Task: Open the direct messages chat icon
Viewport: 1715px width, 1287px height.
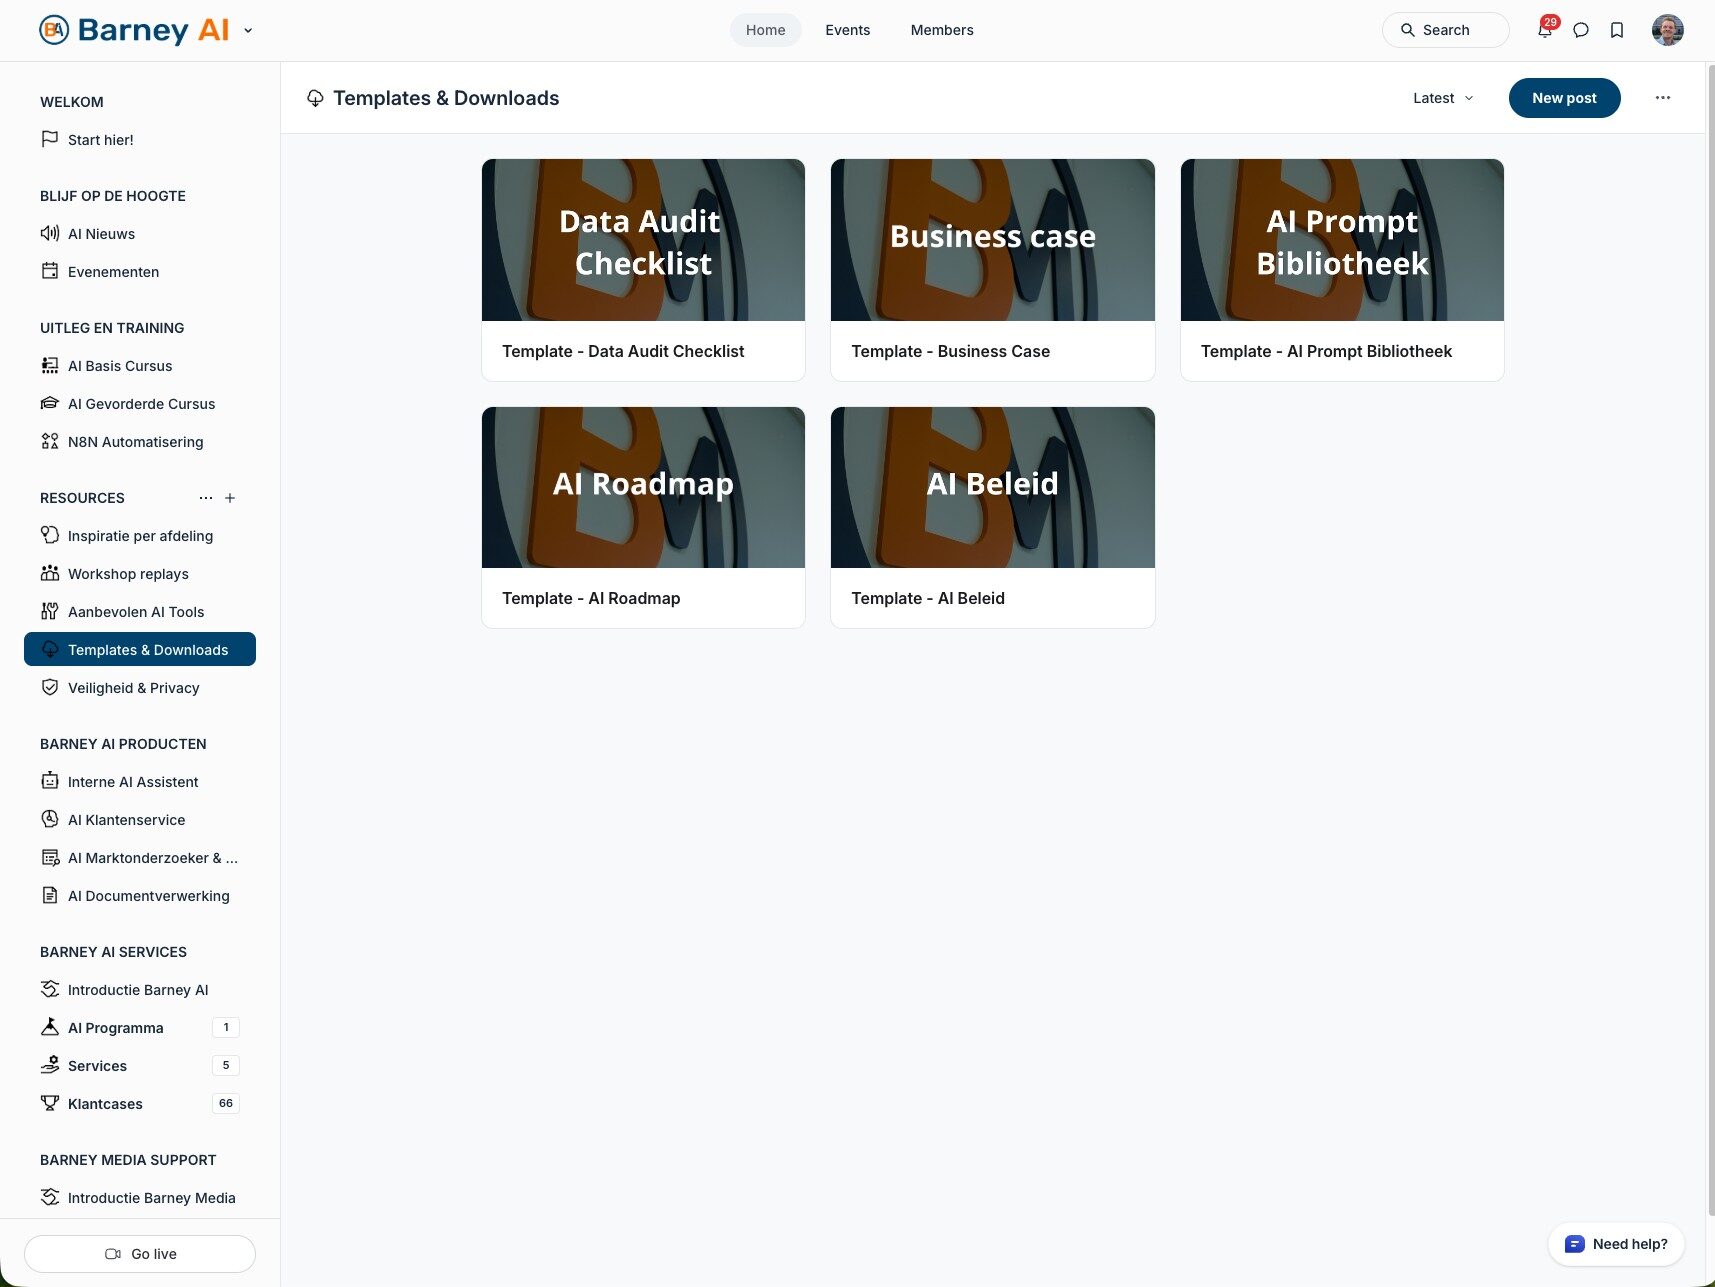Action: coord(1581,30)
